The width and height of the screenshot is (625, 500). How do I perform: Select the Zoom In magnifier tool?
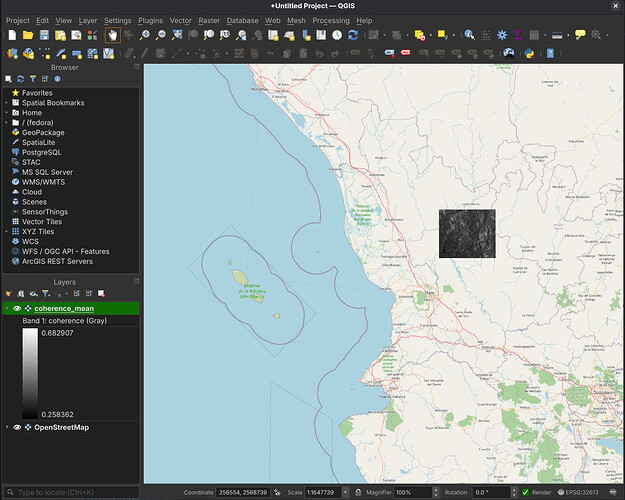coord(145,35)
